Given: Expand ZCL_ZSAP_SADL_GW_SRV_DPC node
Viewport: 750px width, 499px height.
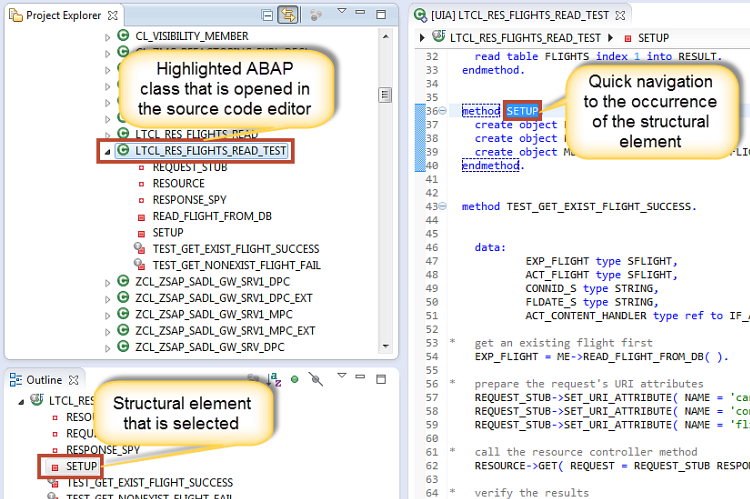Looking at the screenshot, I should click(108, 348).
